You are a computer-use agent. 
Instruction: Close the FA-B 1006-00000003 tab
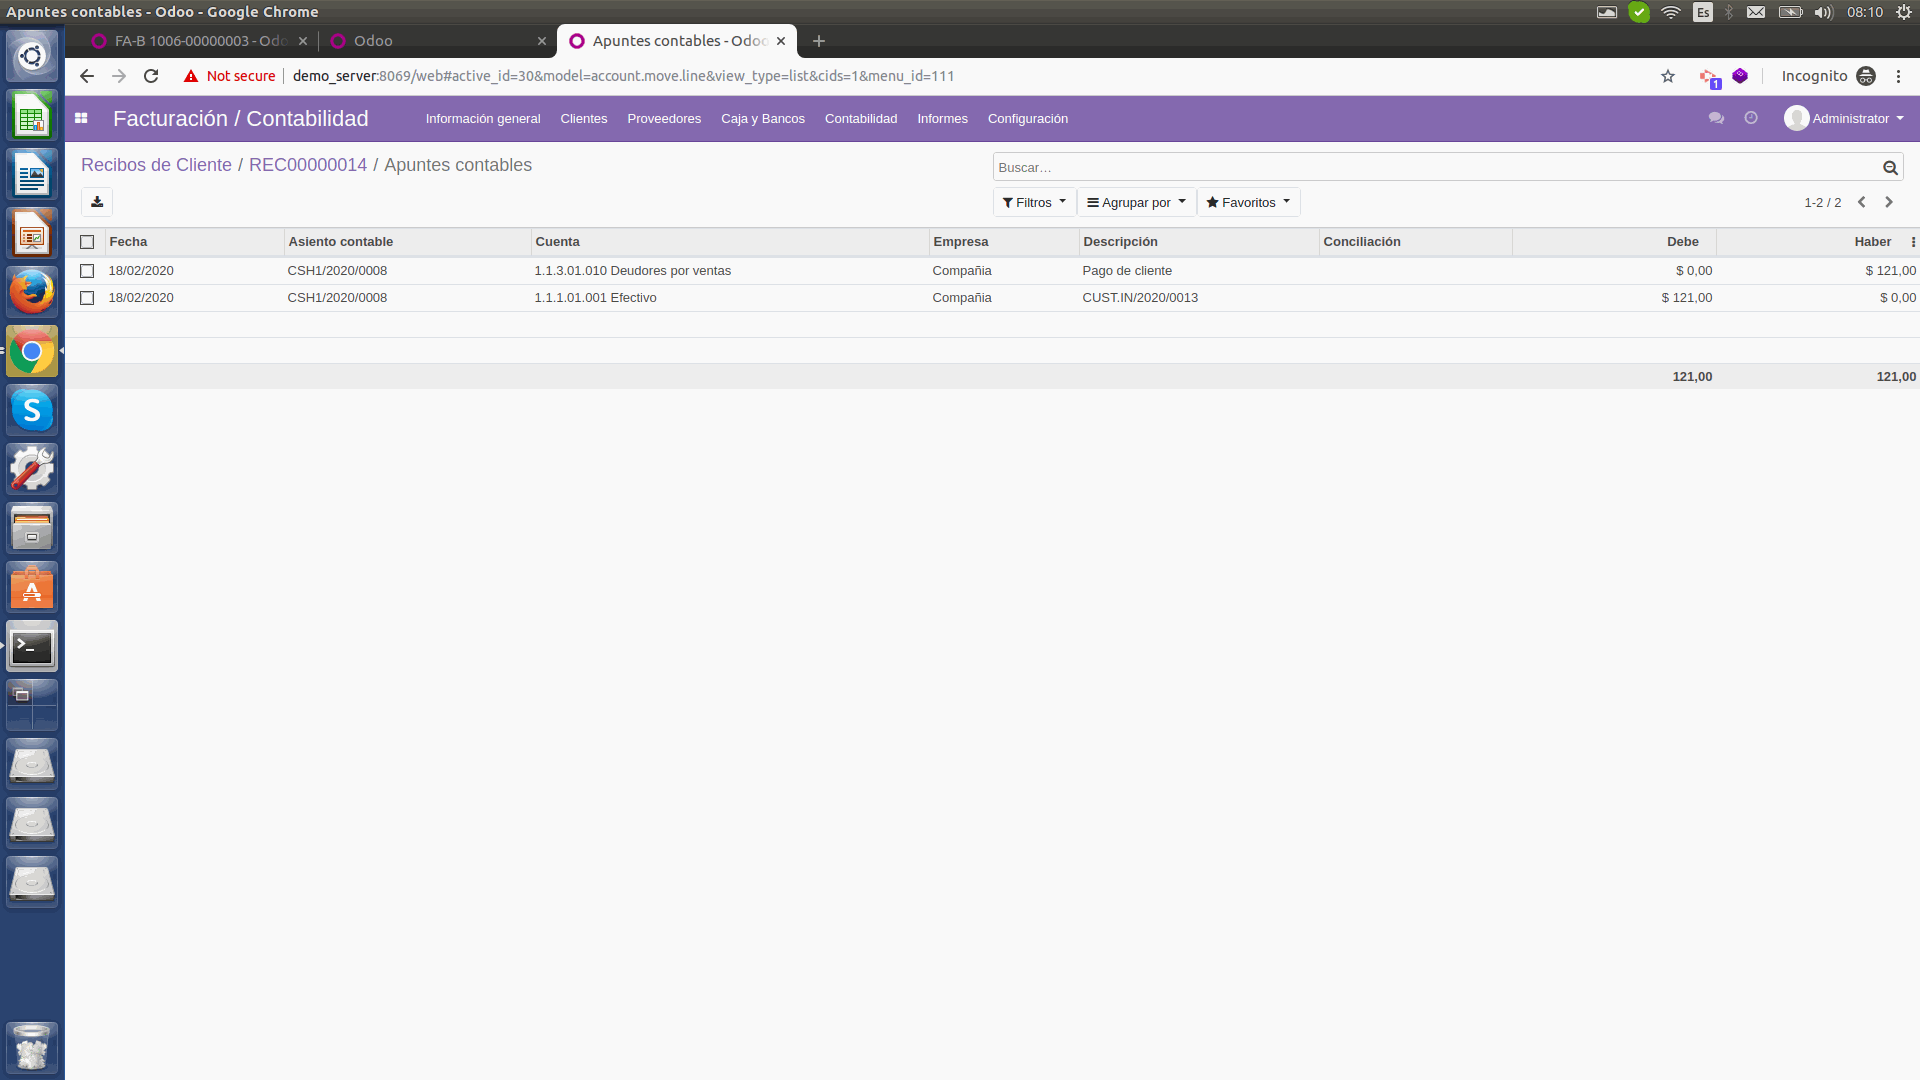tap(303, 41)
